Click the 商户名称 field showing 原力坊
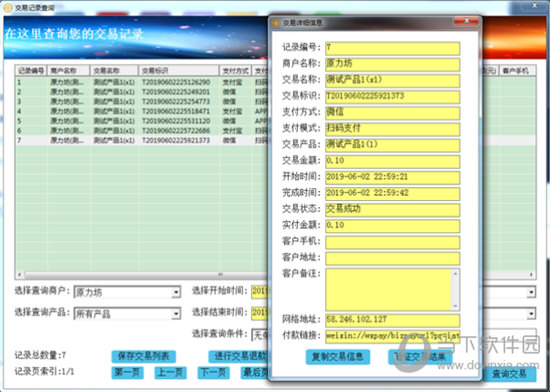550x392 pixels. [393, 65]
